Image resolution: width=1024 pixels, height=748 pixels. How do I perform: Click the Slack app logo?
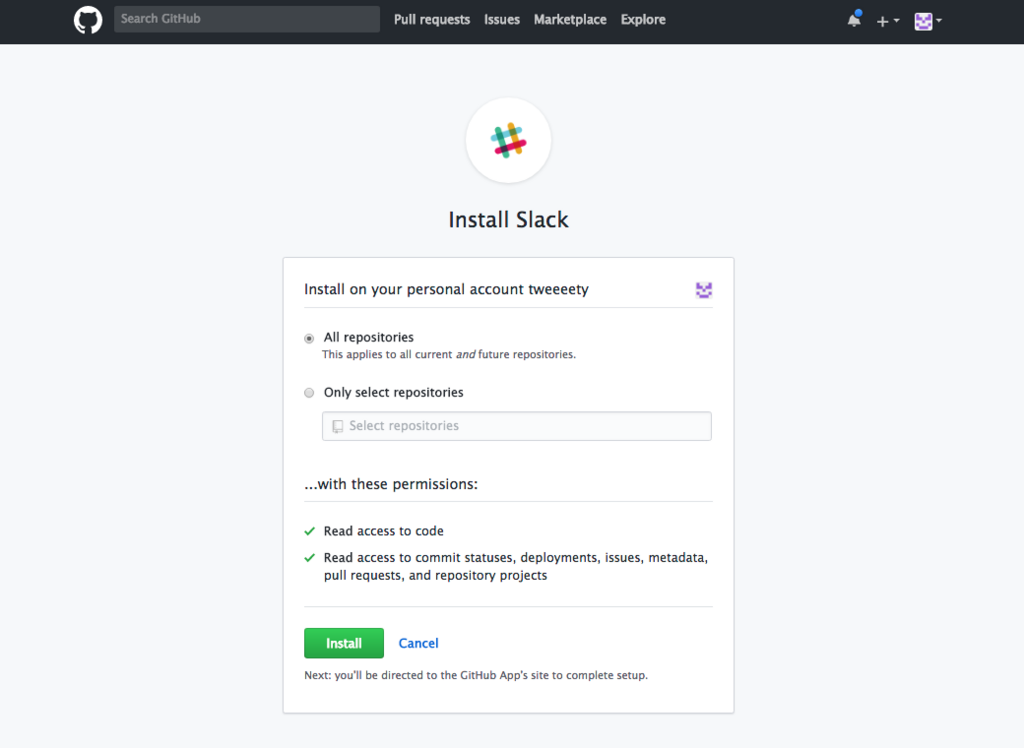coord(508,141)
